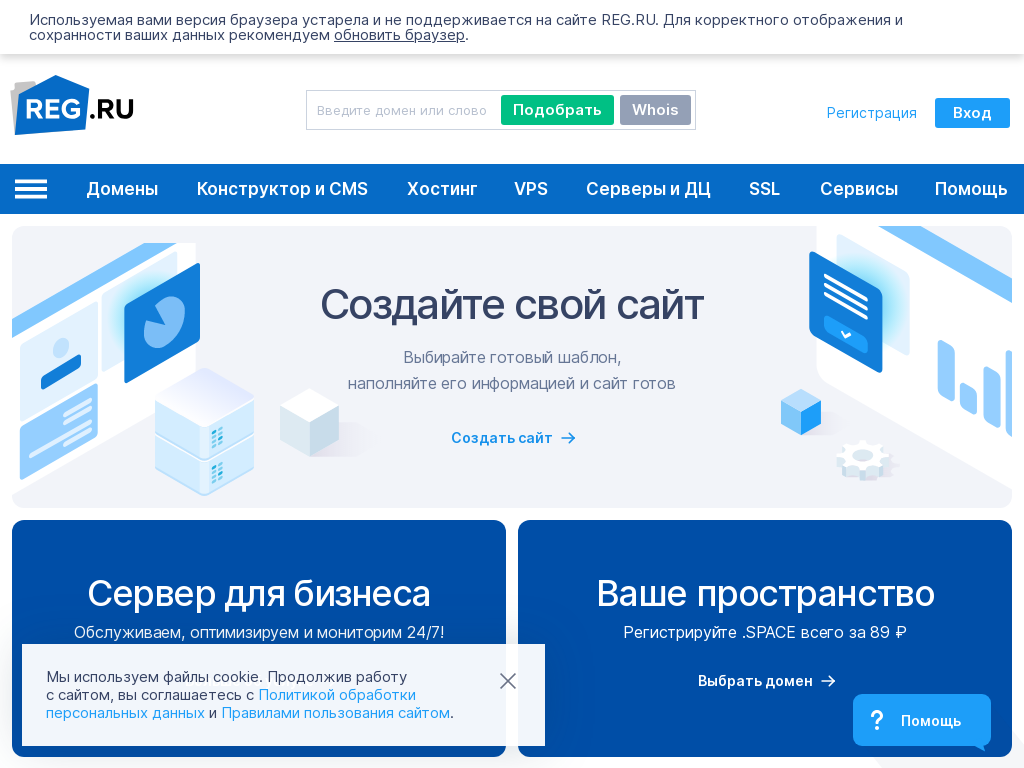The image size is (1024, 768).
Task: Click text Обслуживаем, оптимизируем и мониторим 24/7!
Action: tap(259, 632)
